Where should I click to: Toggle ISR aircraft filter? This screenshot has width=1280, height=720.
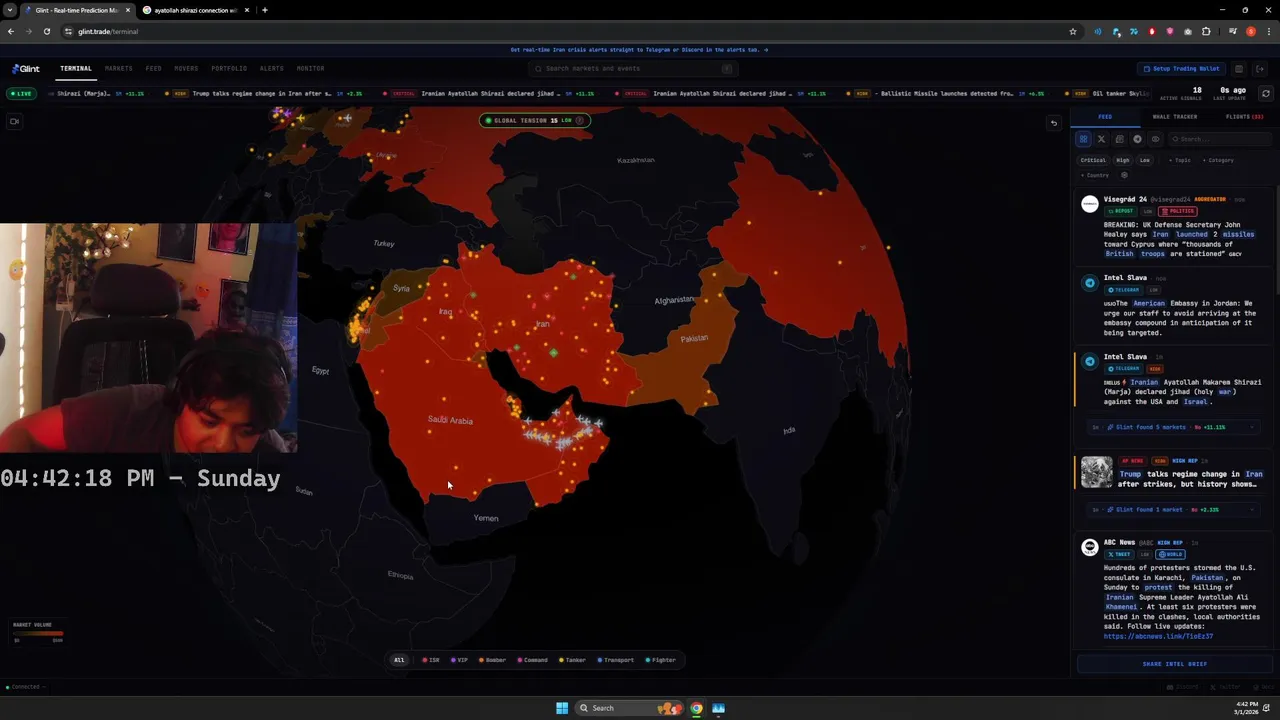pyautogui.click(x=431, y=660)
